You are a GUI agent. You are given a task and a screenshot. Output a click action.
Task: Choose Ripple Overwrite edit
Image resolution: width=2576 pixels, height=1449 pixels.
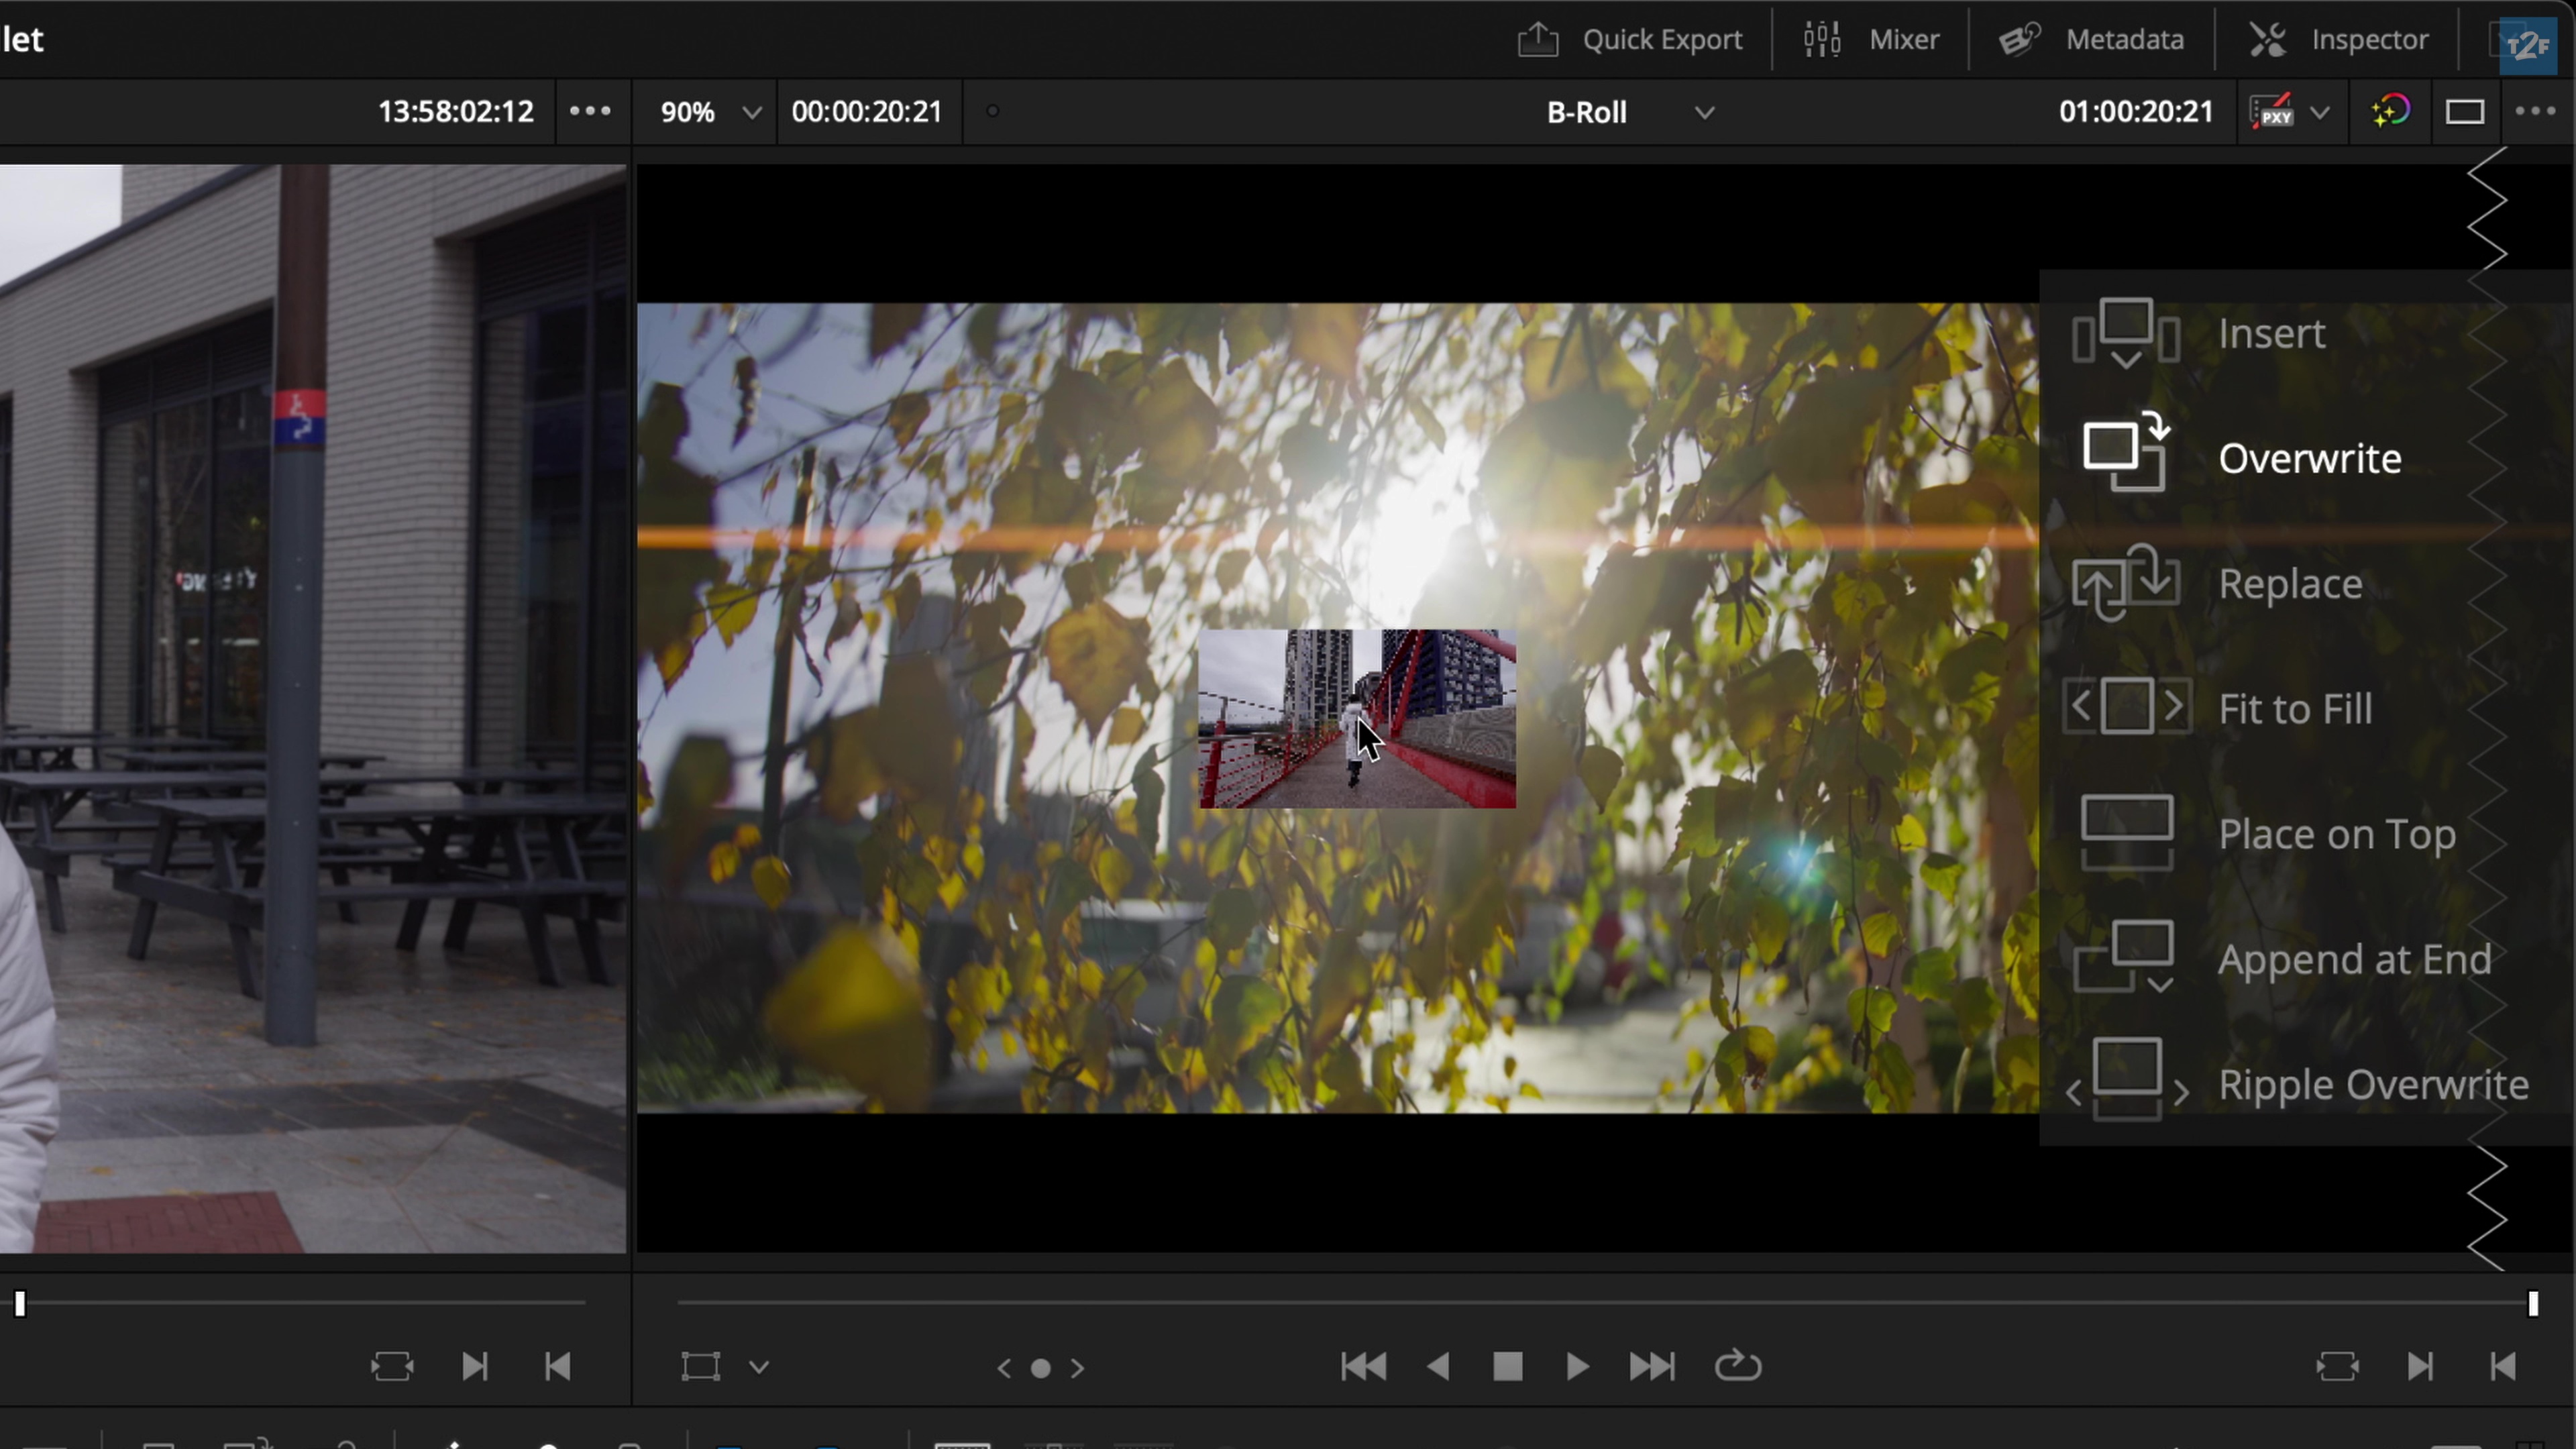(2372, 1084)
